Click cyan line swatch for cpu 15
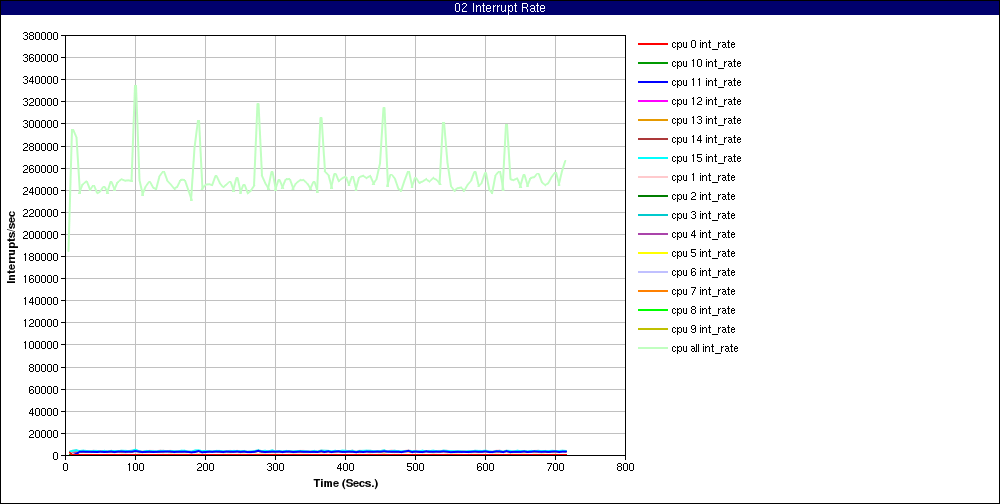This screenshot has width=1000, height=504. 652,158
